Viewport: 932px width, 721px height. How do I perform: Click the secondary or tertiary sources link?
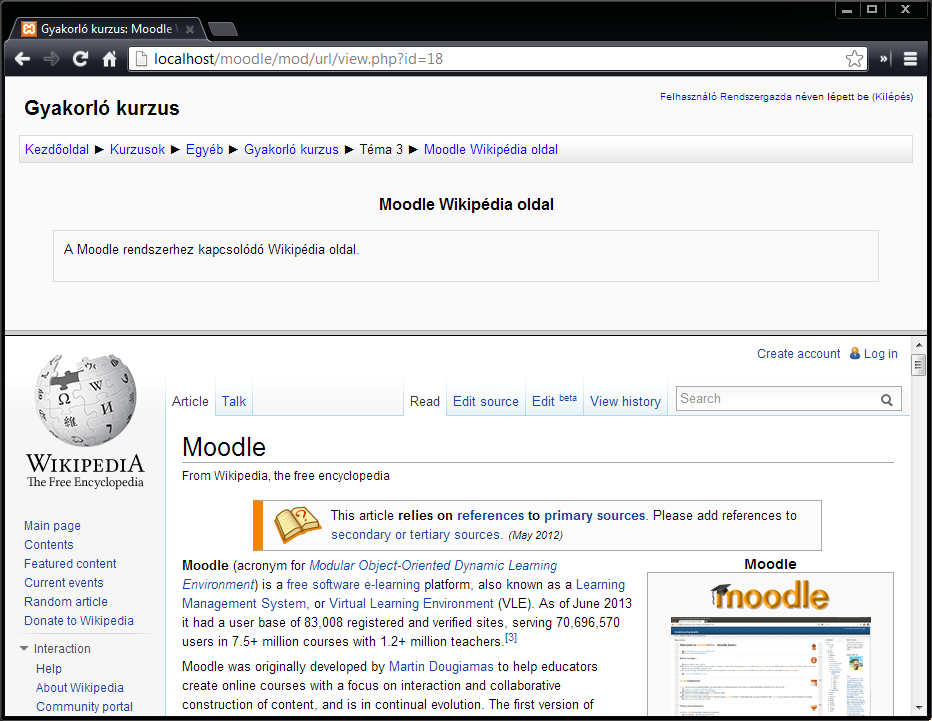pyautogui.click(x=416, y=534)
